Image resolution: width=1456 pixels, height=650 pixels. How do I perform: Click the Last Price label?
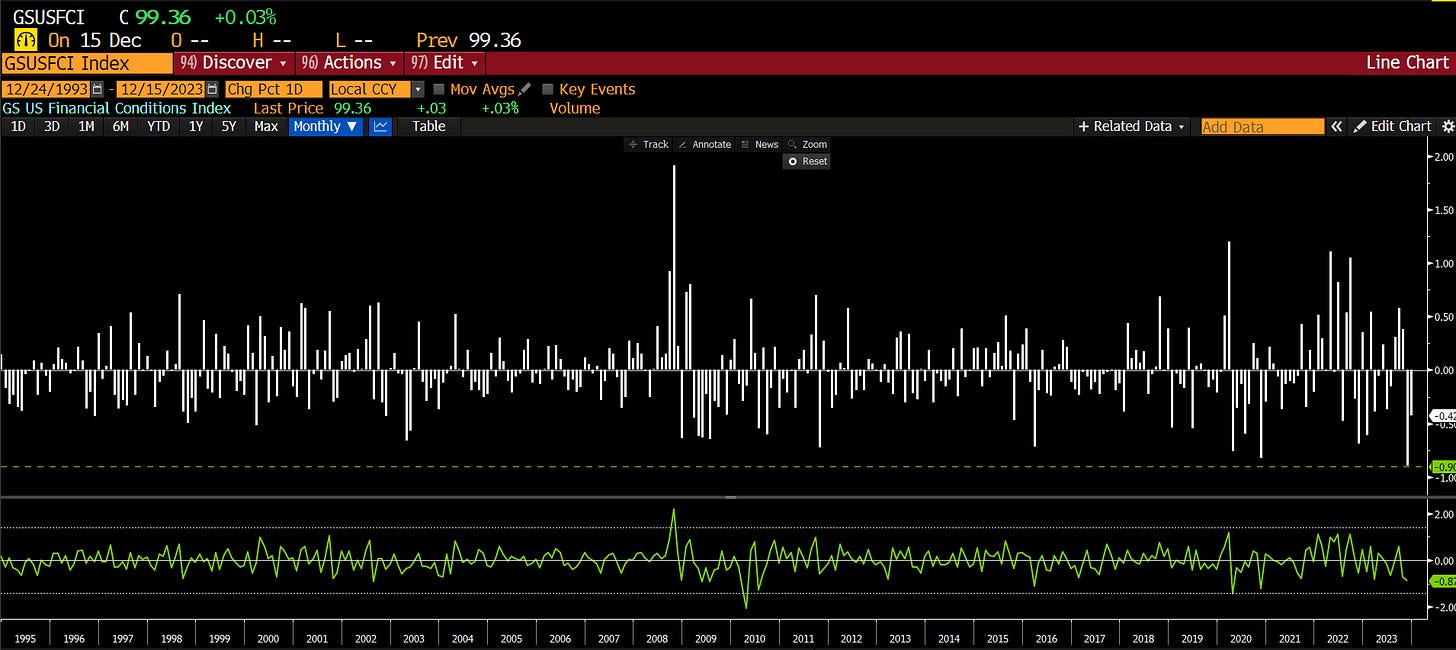point(289,108)
